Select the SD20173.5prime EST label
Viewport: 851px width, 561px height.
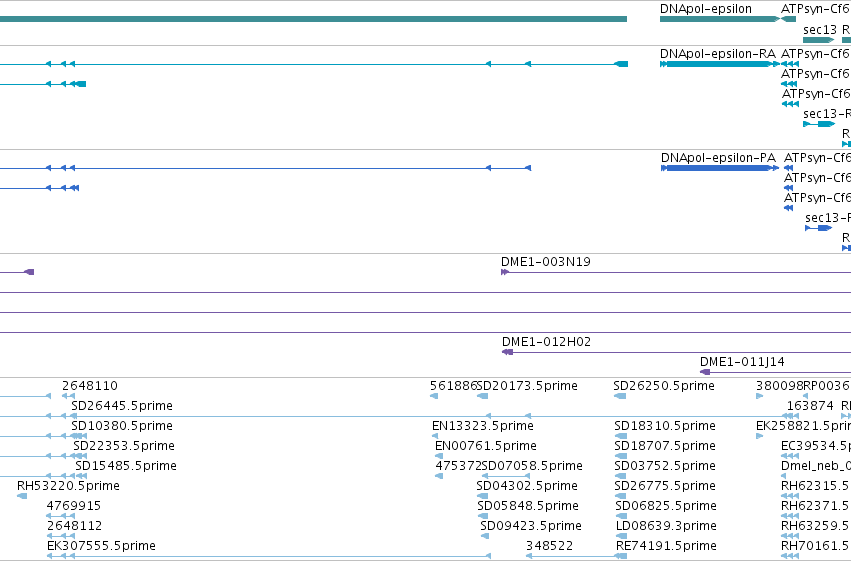(x=528, y=386)
